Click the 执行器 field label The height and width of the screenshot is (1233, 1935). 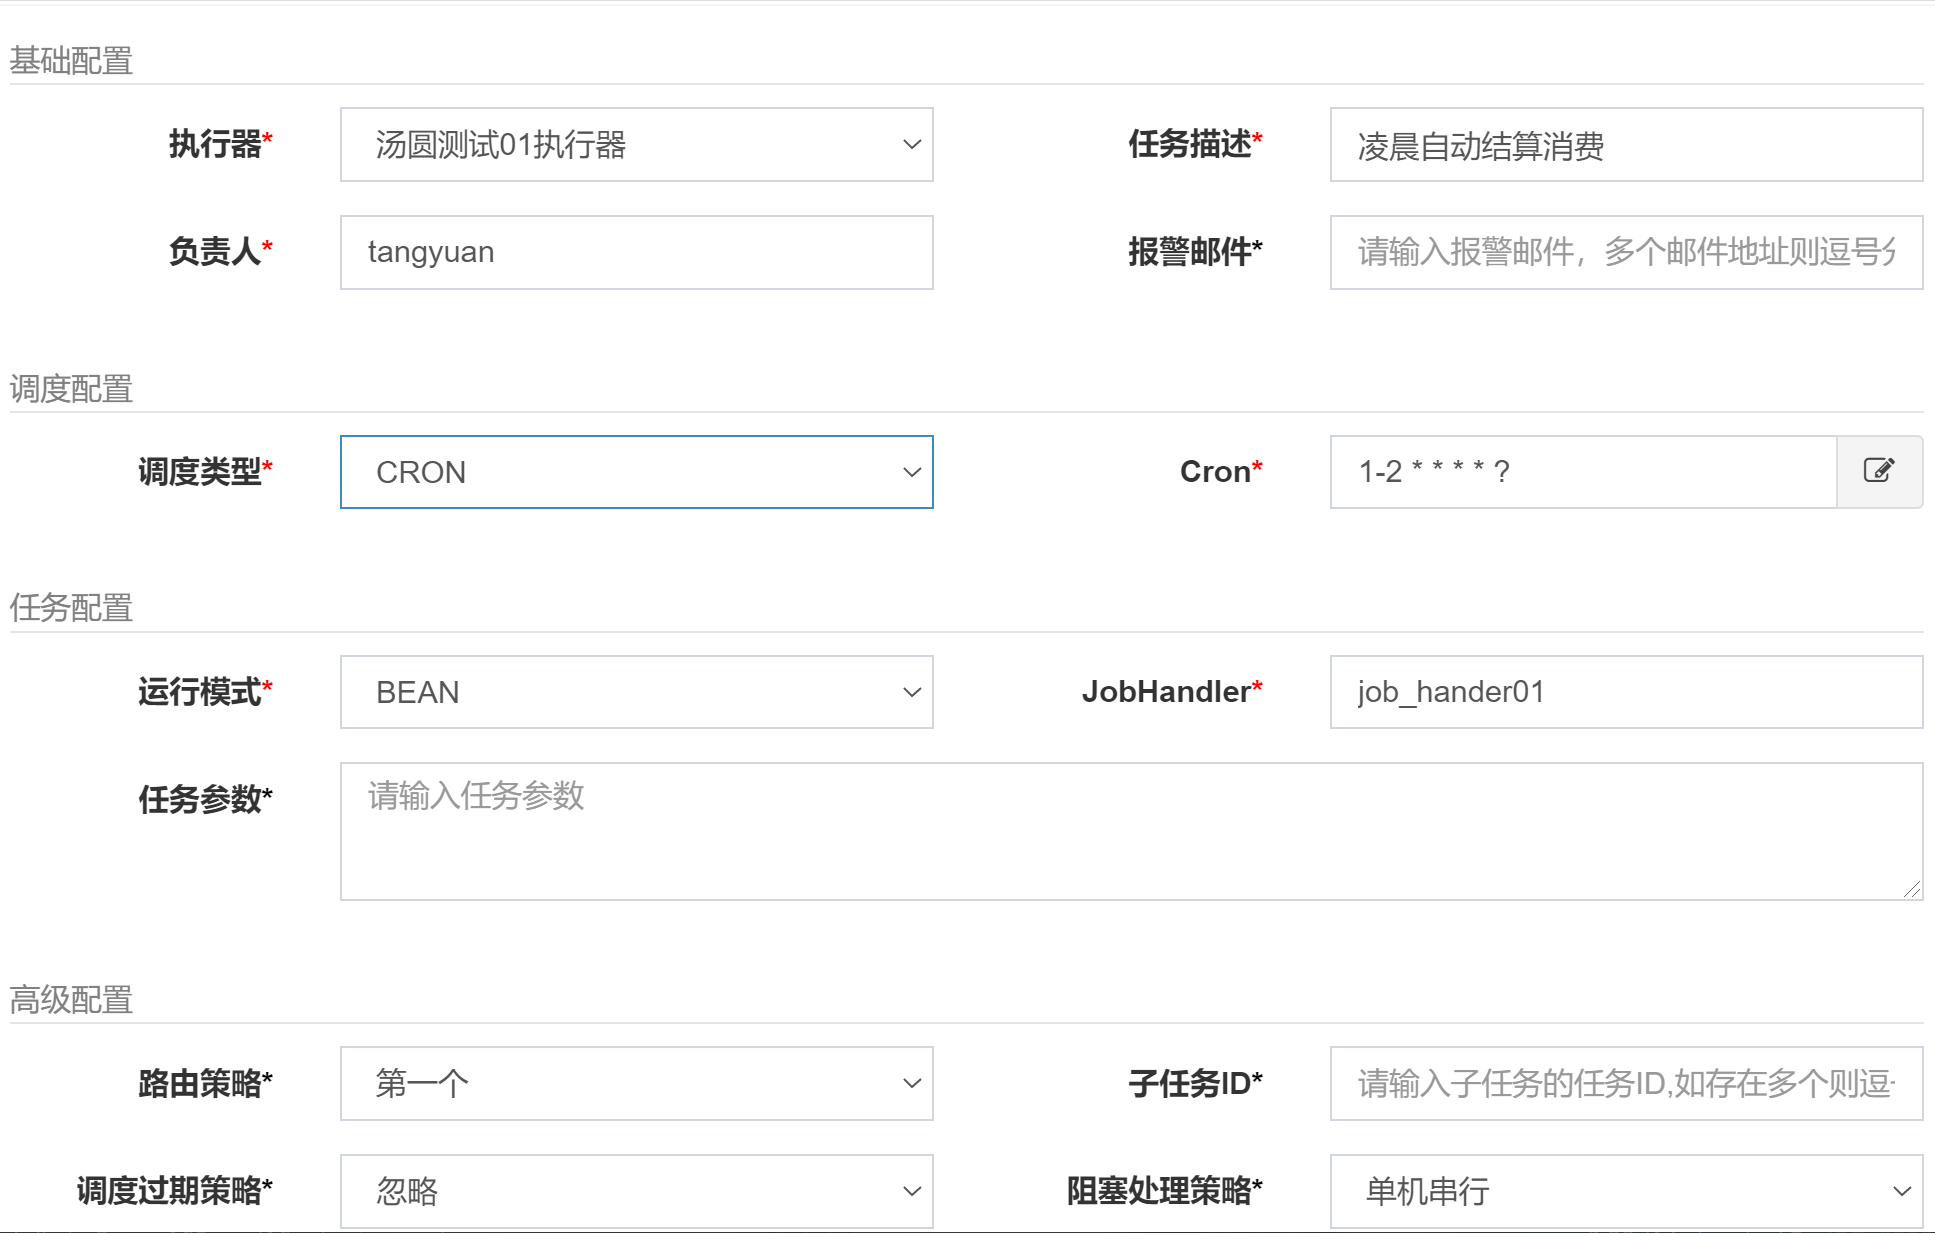point(220,144)
